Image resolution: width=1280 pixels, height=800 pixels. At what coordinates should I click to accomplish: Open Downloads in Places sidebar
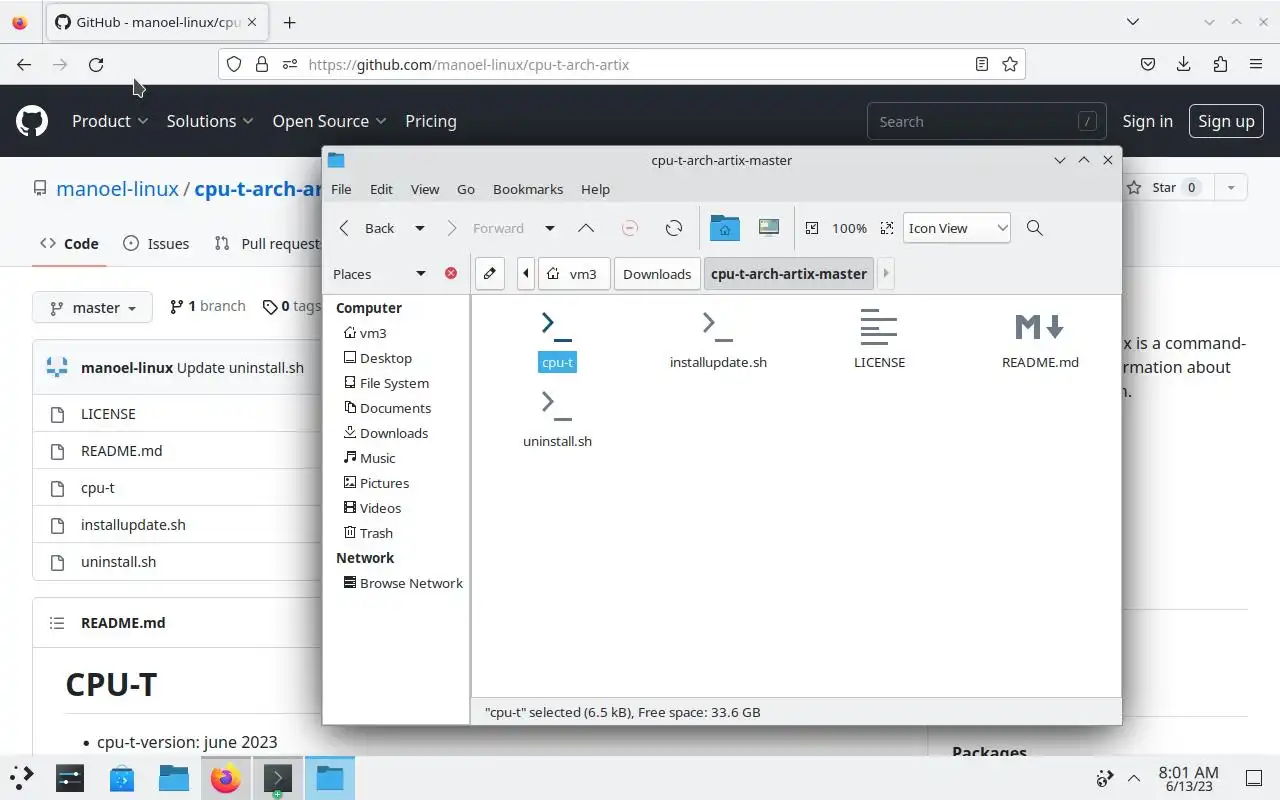386,433
